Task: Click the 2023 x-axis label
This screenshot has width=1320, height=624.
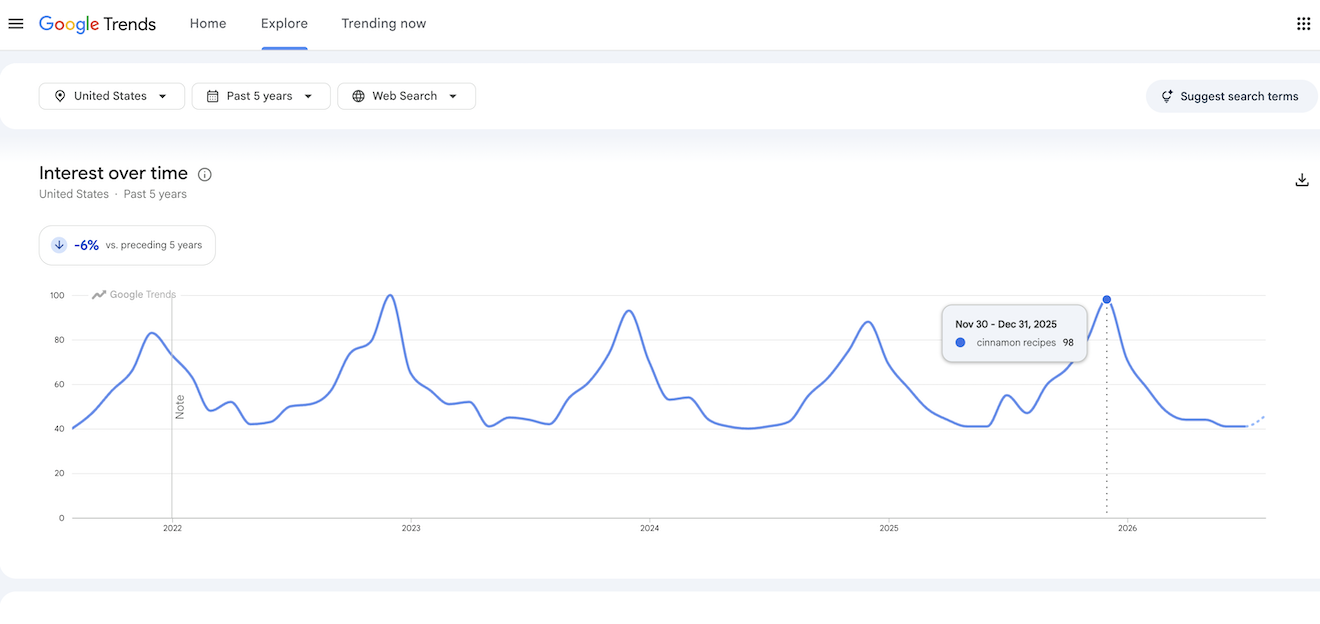Action: (411, 528)
